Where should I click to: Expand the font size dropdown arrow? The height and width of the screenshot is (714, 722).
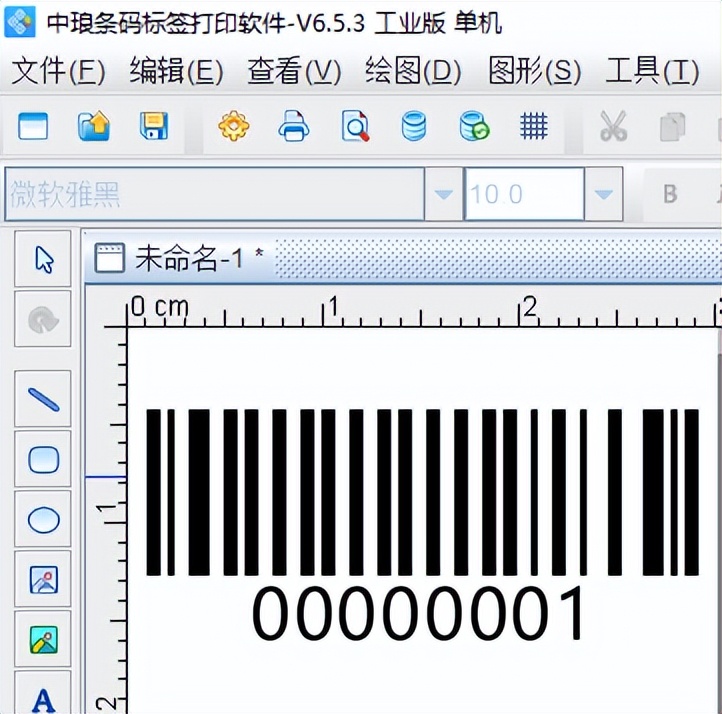pos(603,194)
